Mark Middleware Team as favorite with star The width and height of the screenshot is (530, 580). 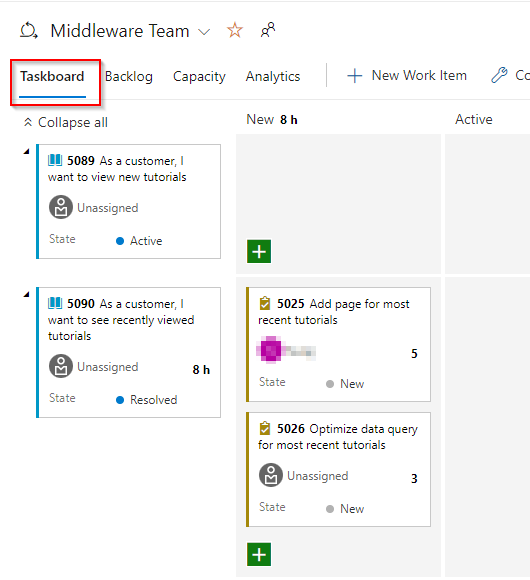point(235,30)
